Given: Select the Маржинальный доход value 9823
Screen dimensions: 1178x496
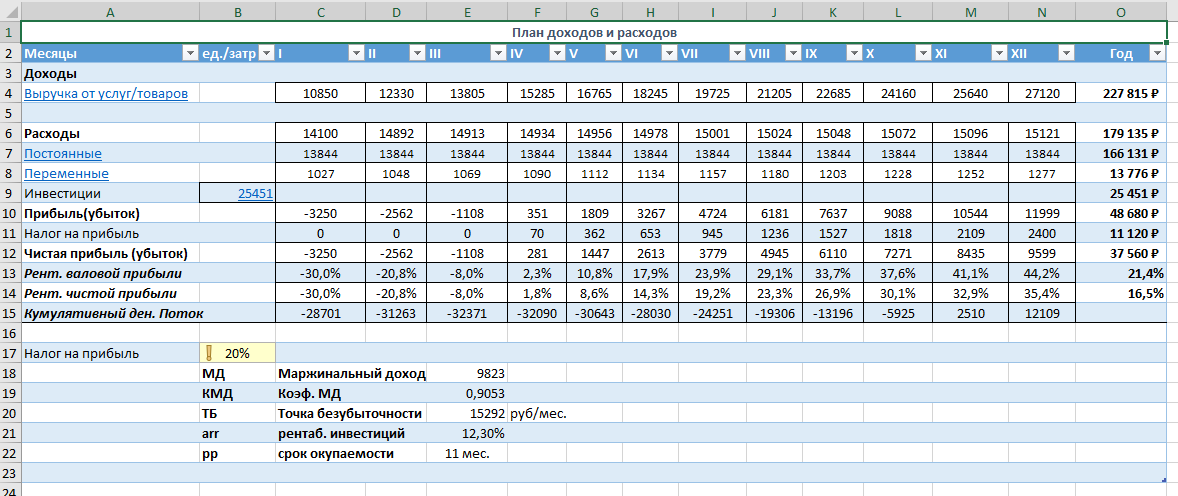Looking at the screenshot, I should point(467,372).
